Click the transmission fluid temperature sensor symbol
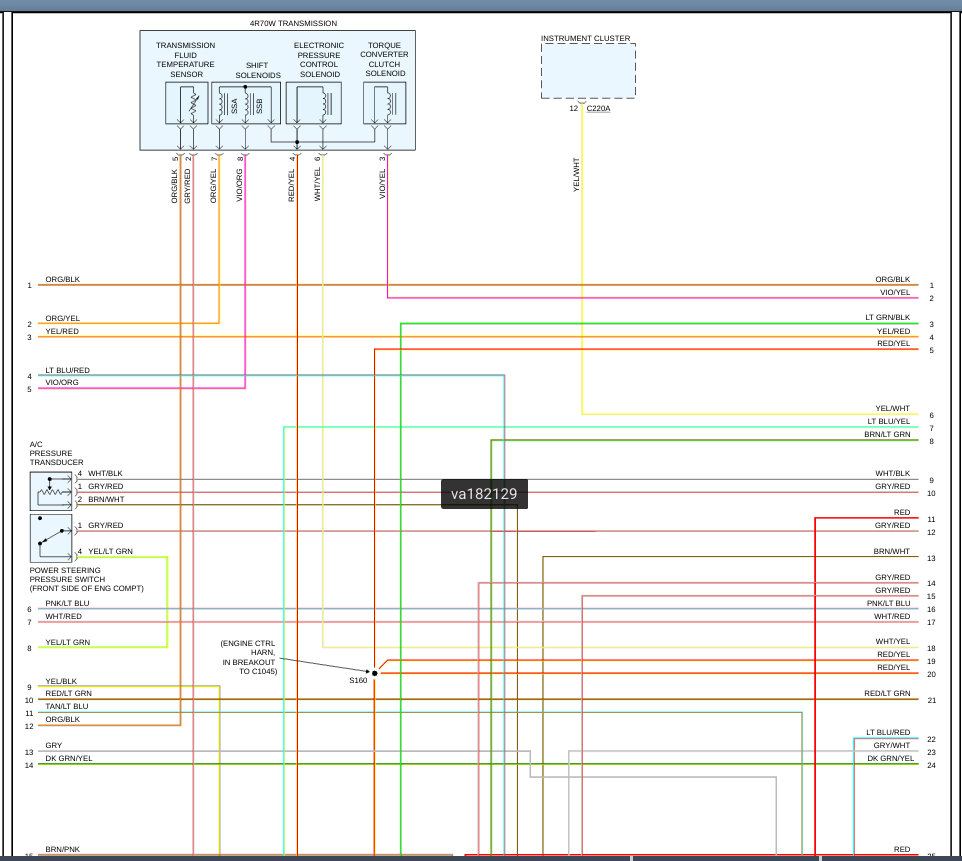Screen dimensions: 962x861 (x=187, y=103)
